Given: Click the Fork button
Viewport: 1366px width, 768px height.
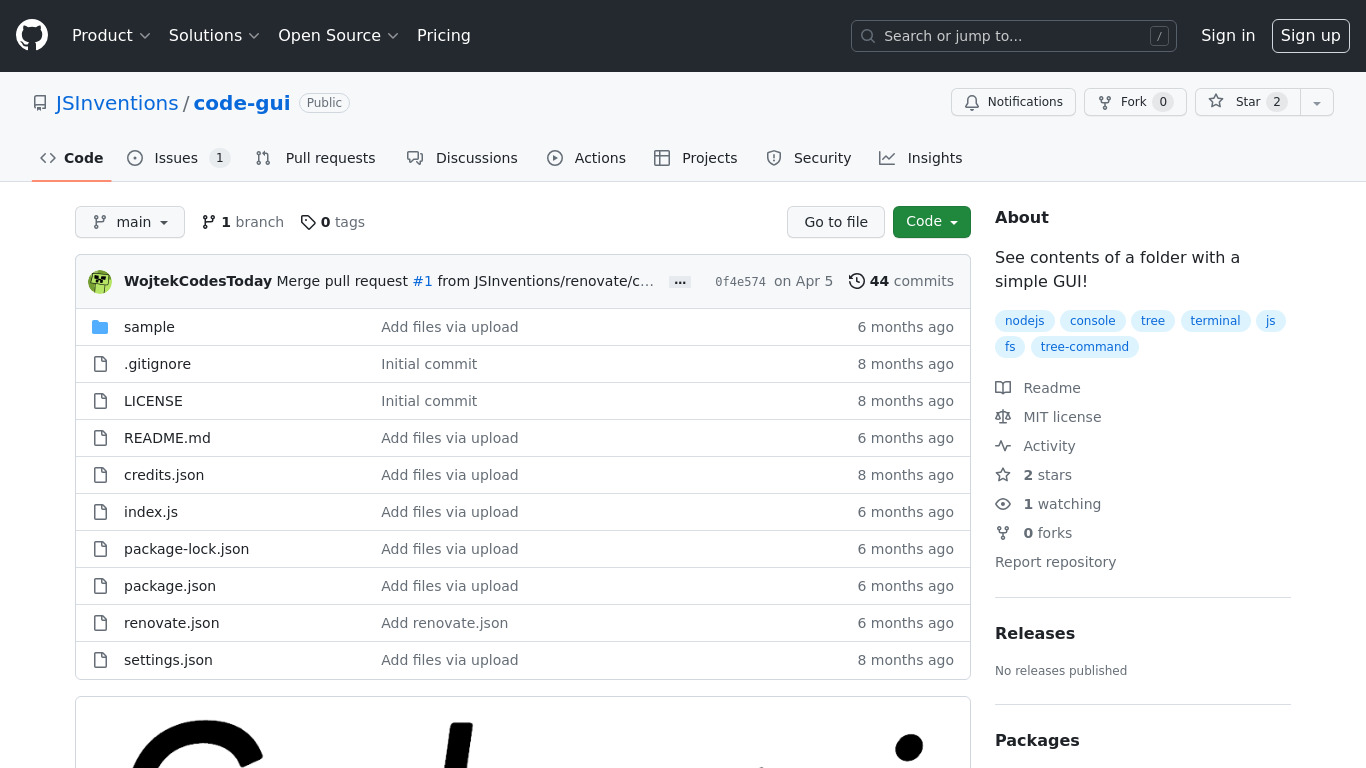Looking at the screenshot, I should (x=1135, y=102).
